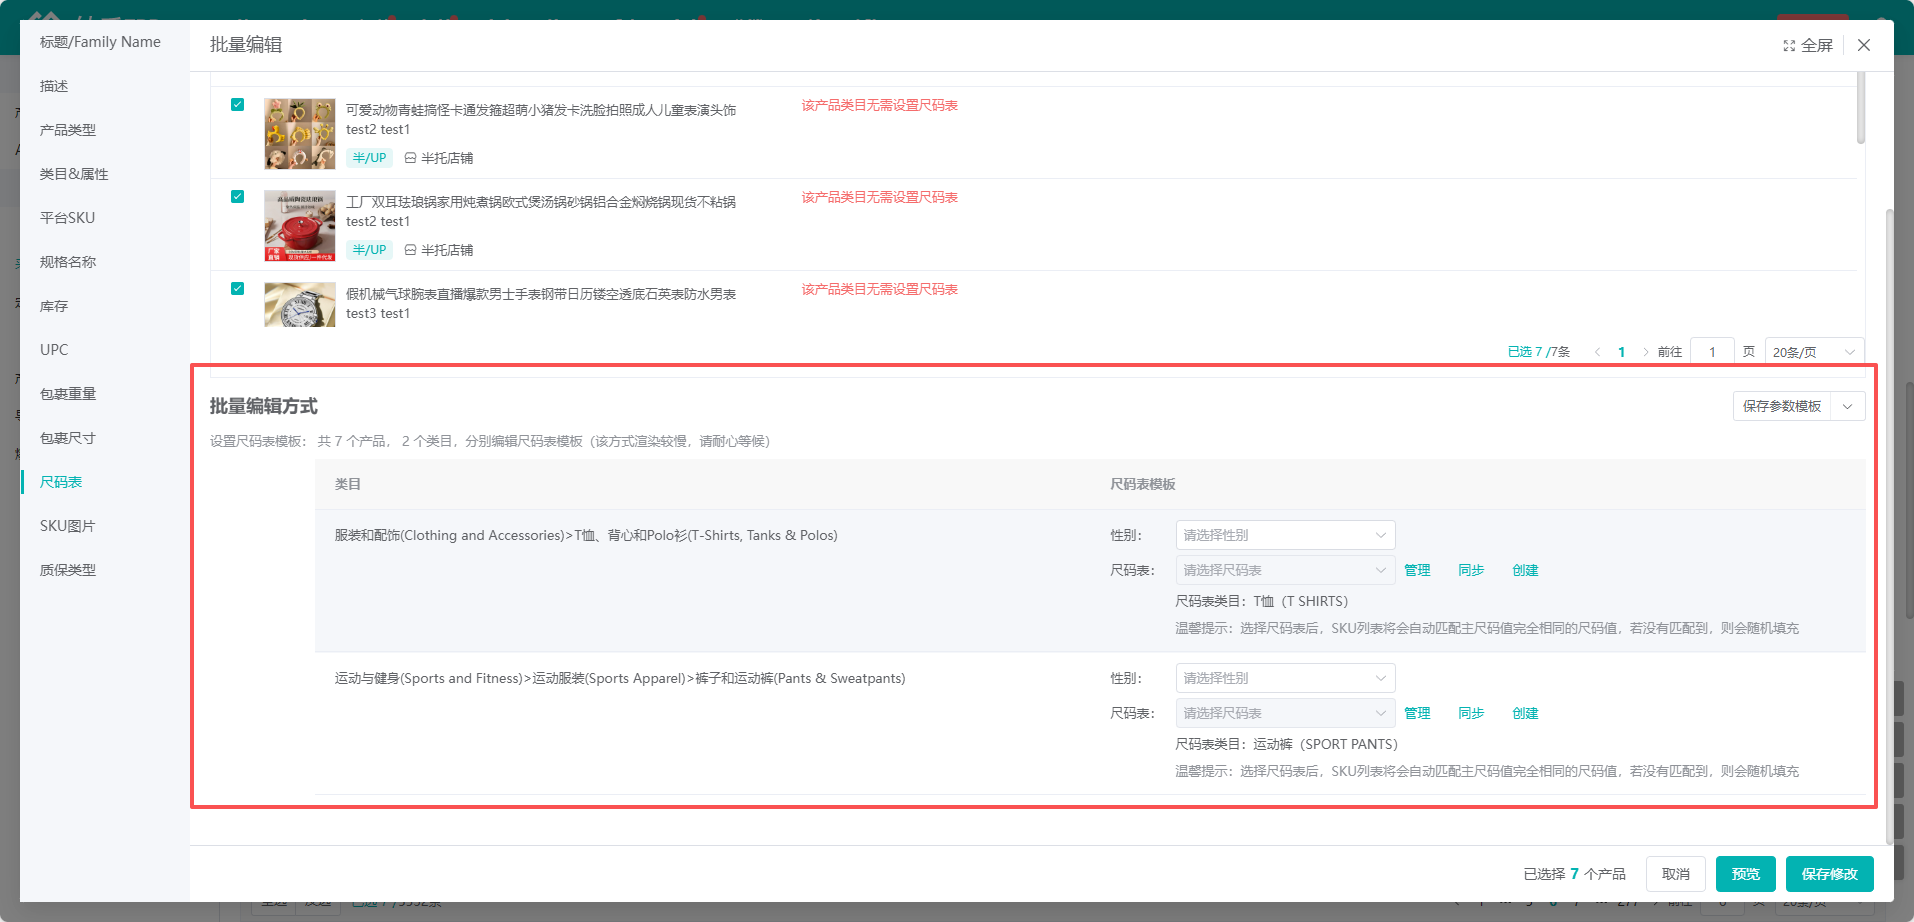This screenshot has width=1914, height=922.
Task: Close the 批量编辑 dialog
Action: pos(1864,45)
